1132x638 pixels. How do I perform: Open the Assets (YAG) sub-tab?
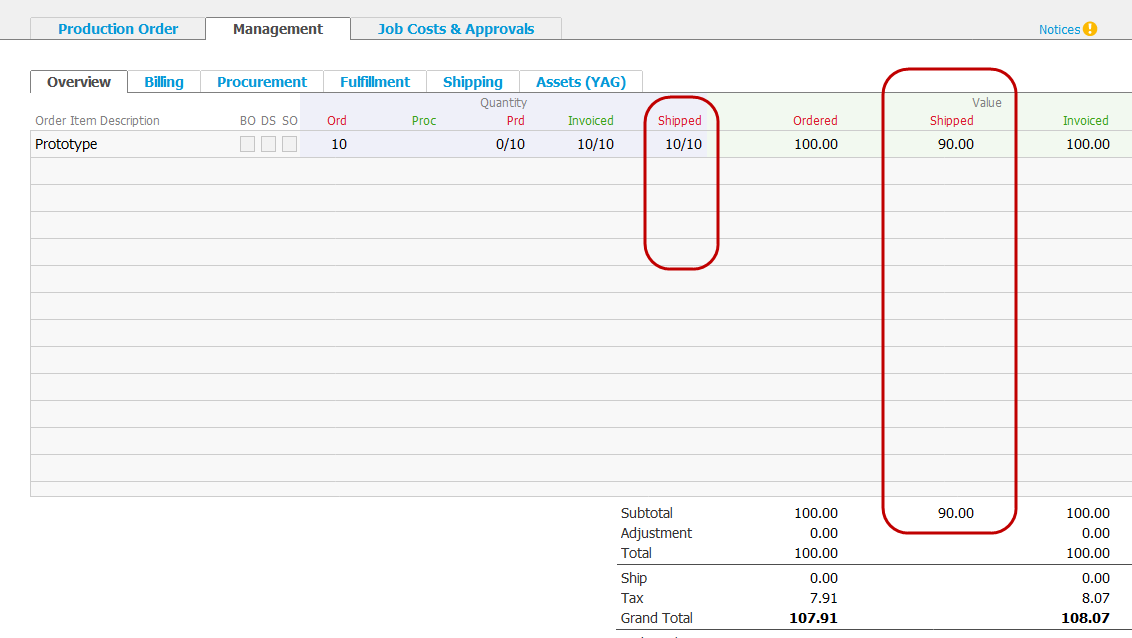pyautogui.click(x=581, y=82)
